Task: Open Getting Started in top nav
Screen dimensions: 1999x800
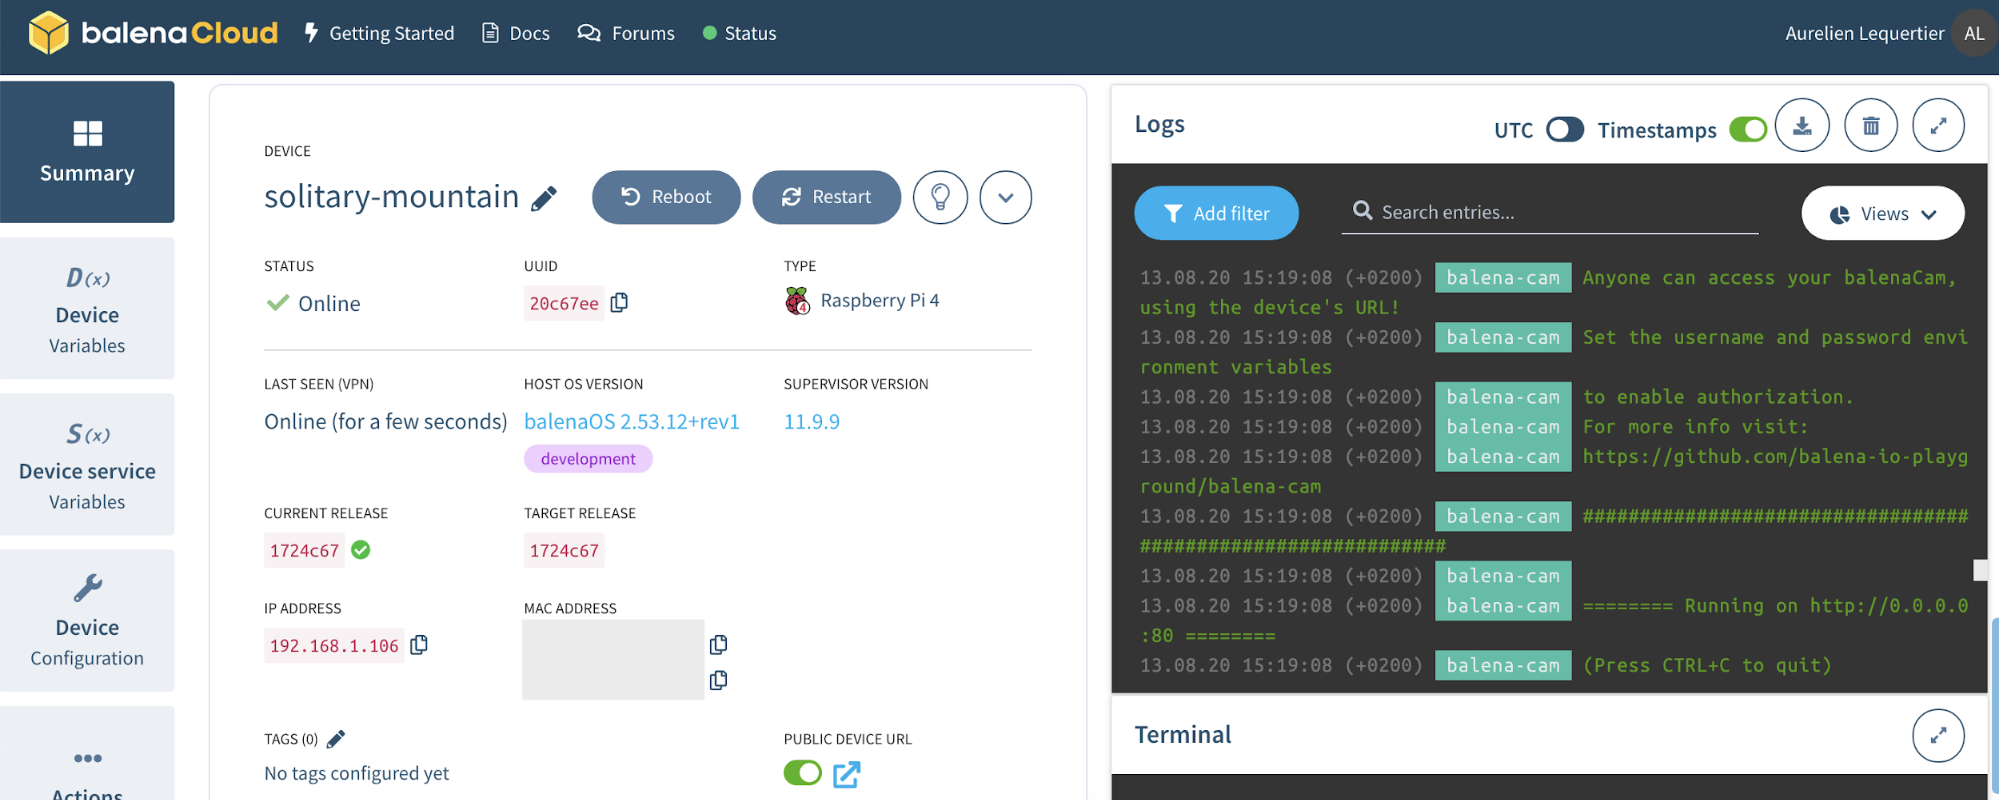Action: (x=379, y=33)
